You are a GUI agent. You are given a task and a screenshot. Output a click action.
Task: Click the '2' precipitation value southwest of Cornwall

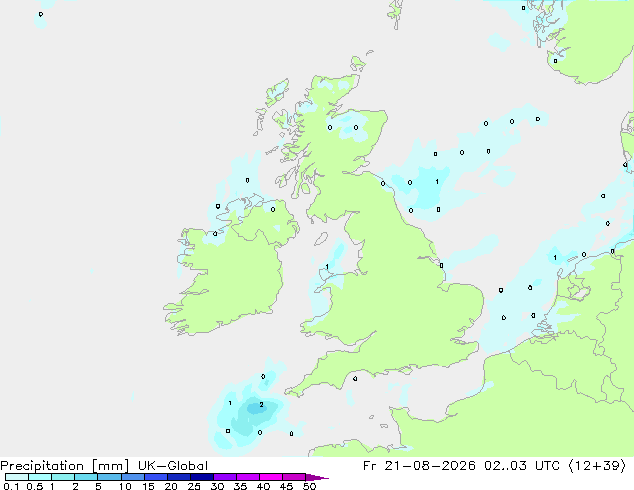point(261,405)
